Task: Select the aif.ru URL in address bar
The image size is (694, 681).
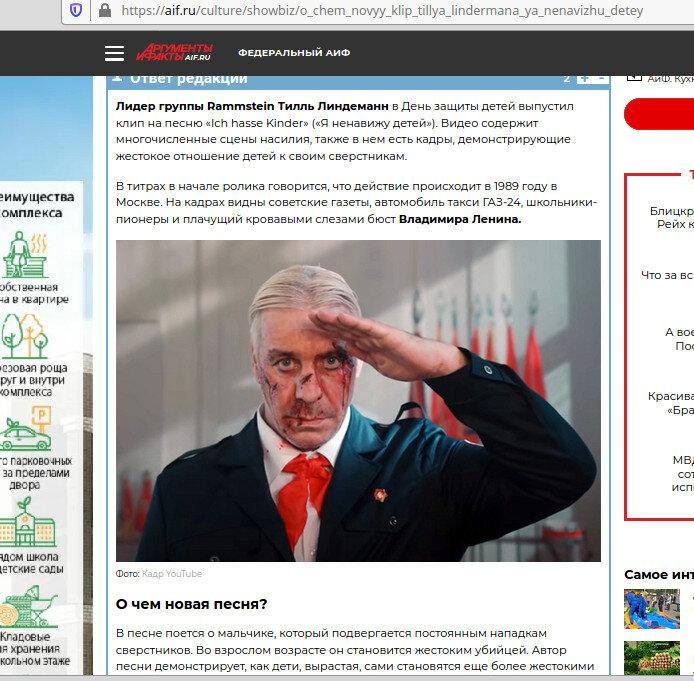Action: pos(382,10)
